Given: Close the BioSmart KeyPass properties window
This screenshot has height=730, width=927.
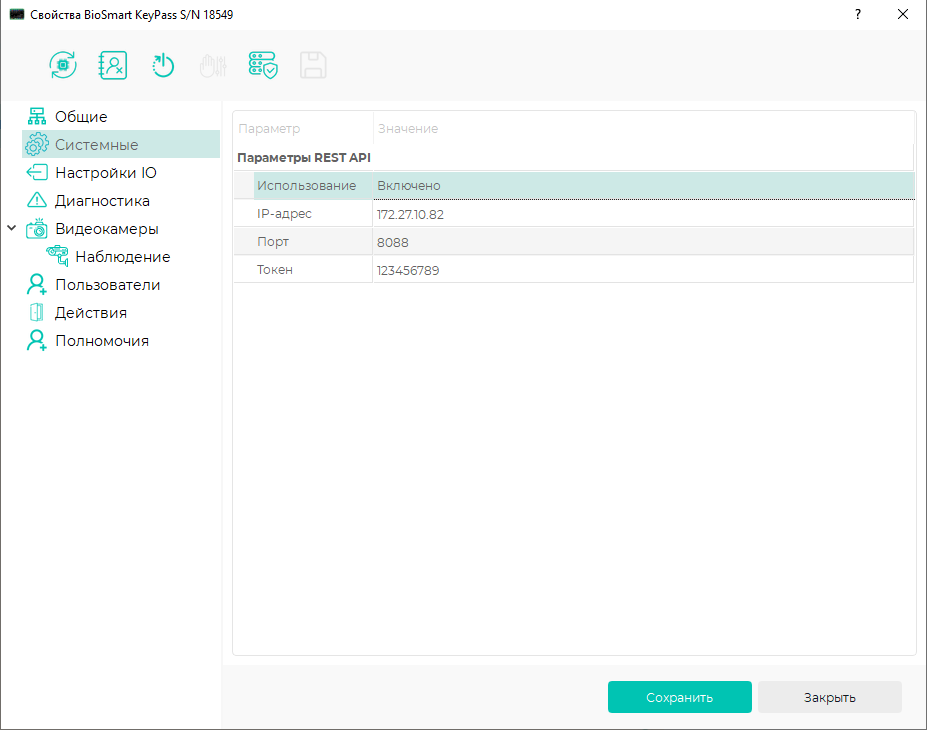Looking at the screenshot, I should (x=903, y=14).
